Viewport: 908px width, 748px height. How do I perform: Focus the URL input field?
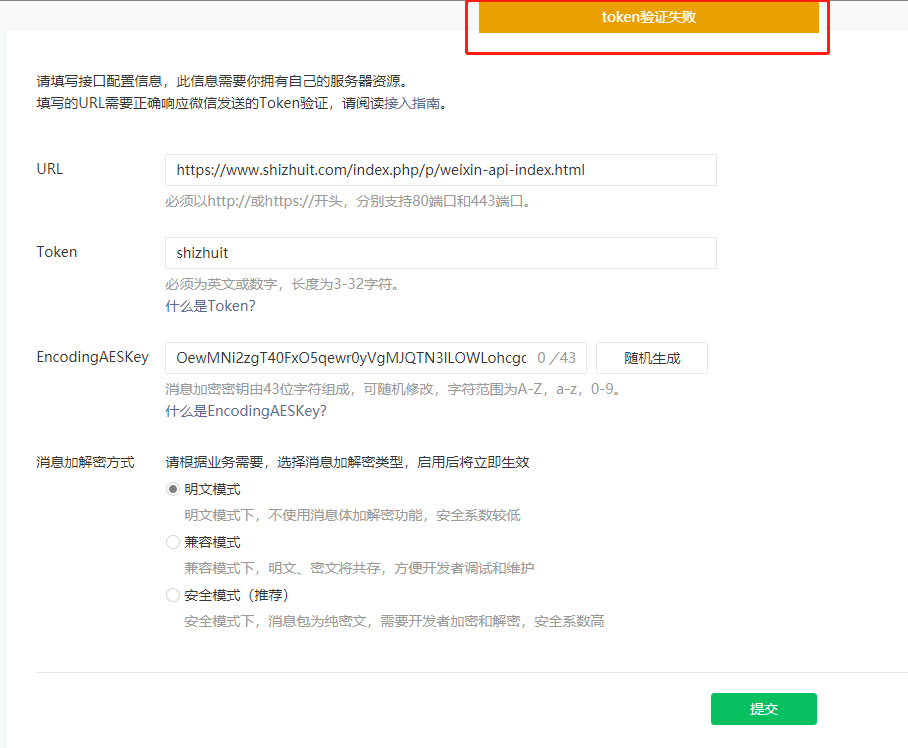tap(440, 170)
